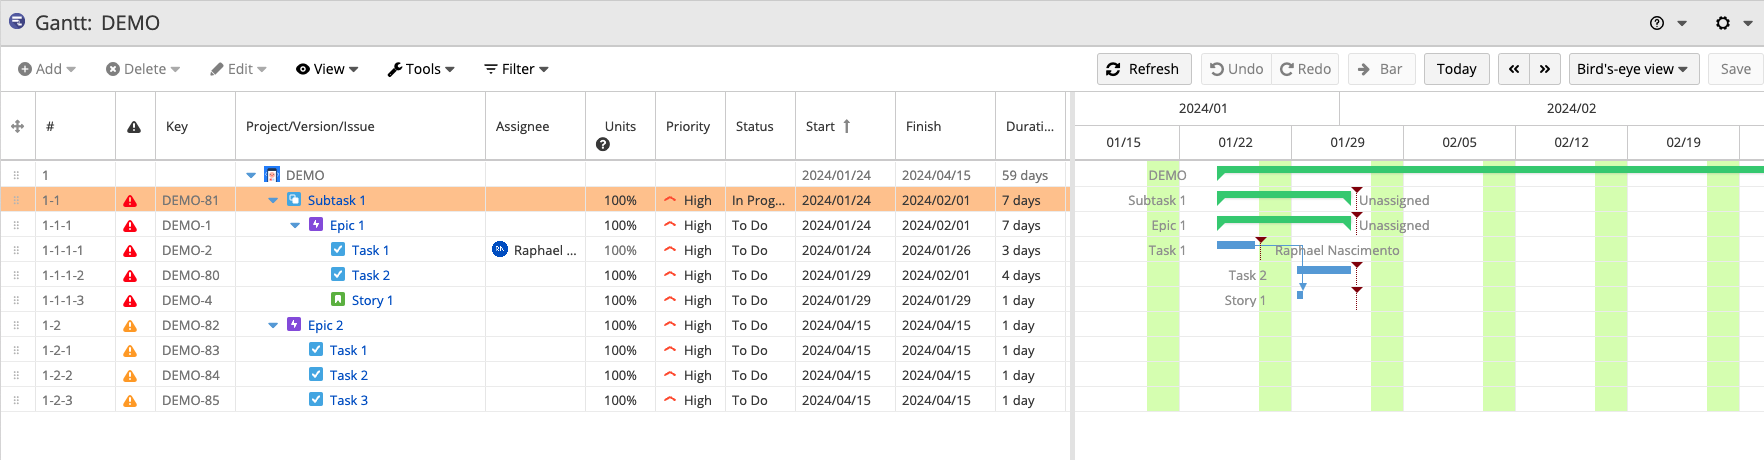Click the help question mark icon
Viewport: 1764px width, 460px height.
coord(1657,23)
